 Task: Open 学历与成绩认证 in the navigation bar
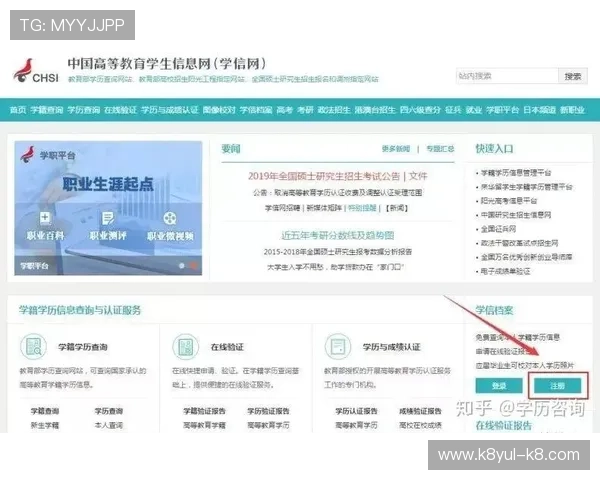tap(170, 110)
